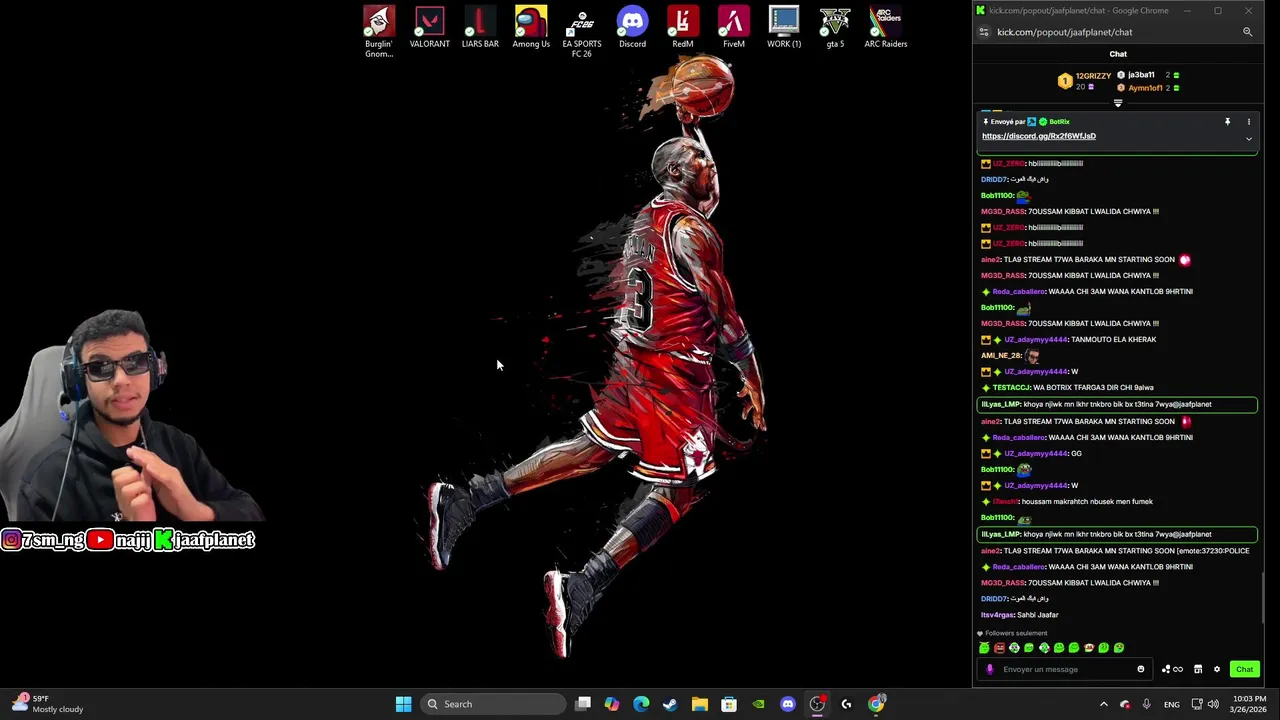Viewport: 1280px width, 720px height.
Task: Open the Kick channel shop icon
Action: [x=1198, y=669]
